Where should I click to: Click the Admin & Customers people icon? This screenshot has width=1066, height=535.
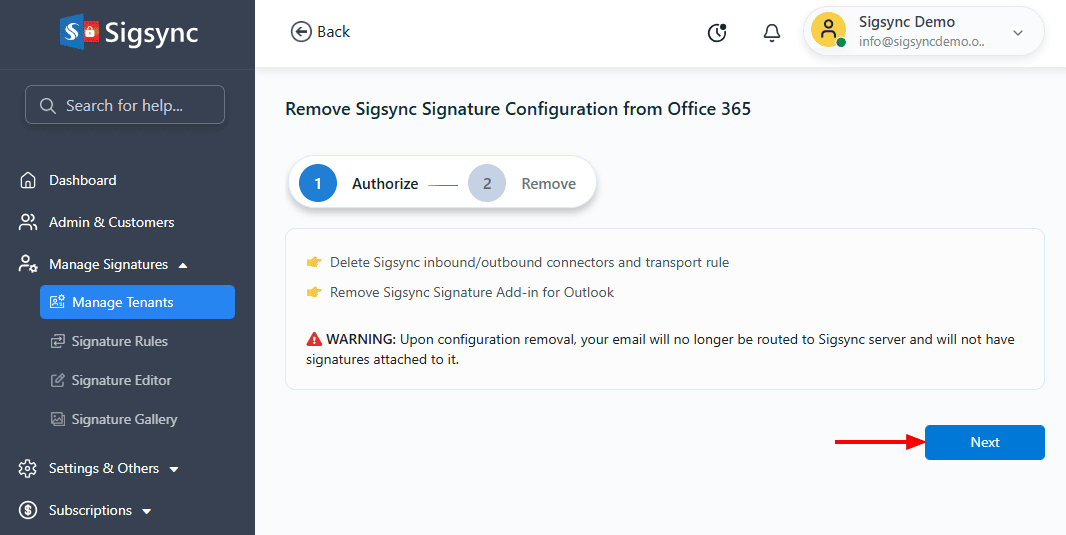28,222
